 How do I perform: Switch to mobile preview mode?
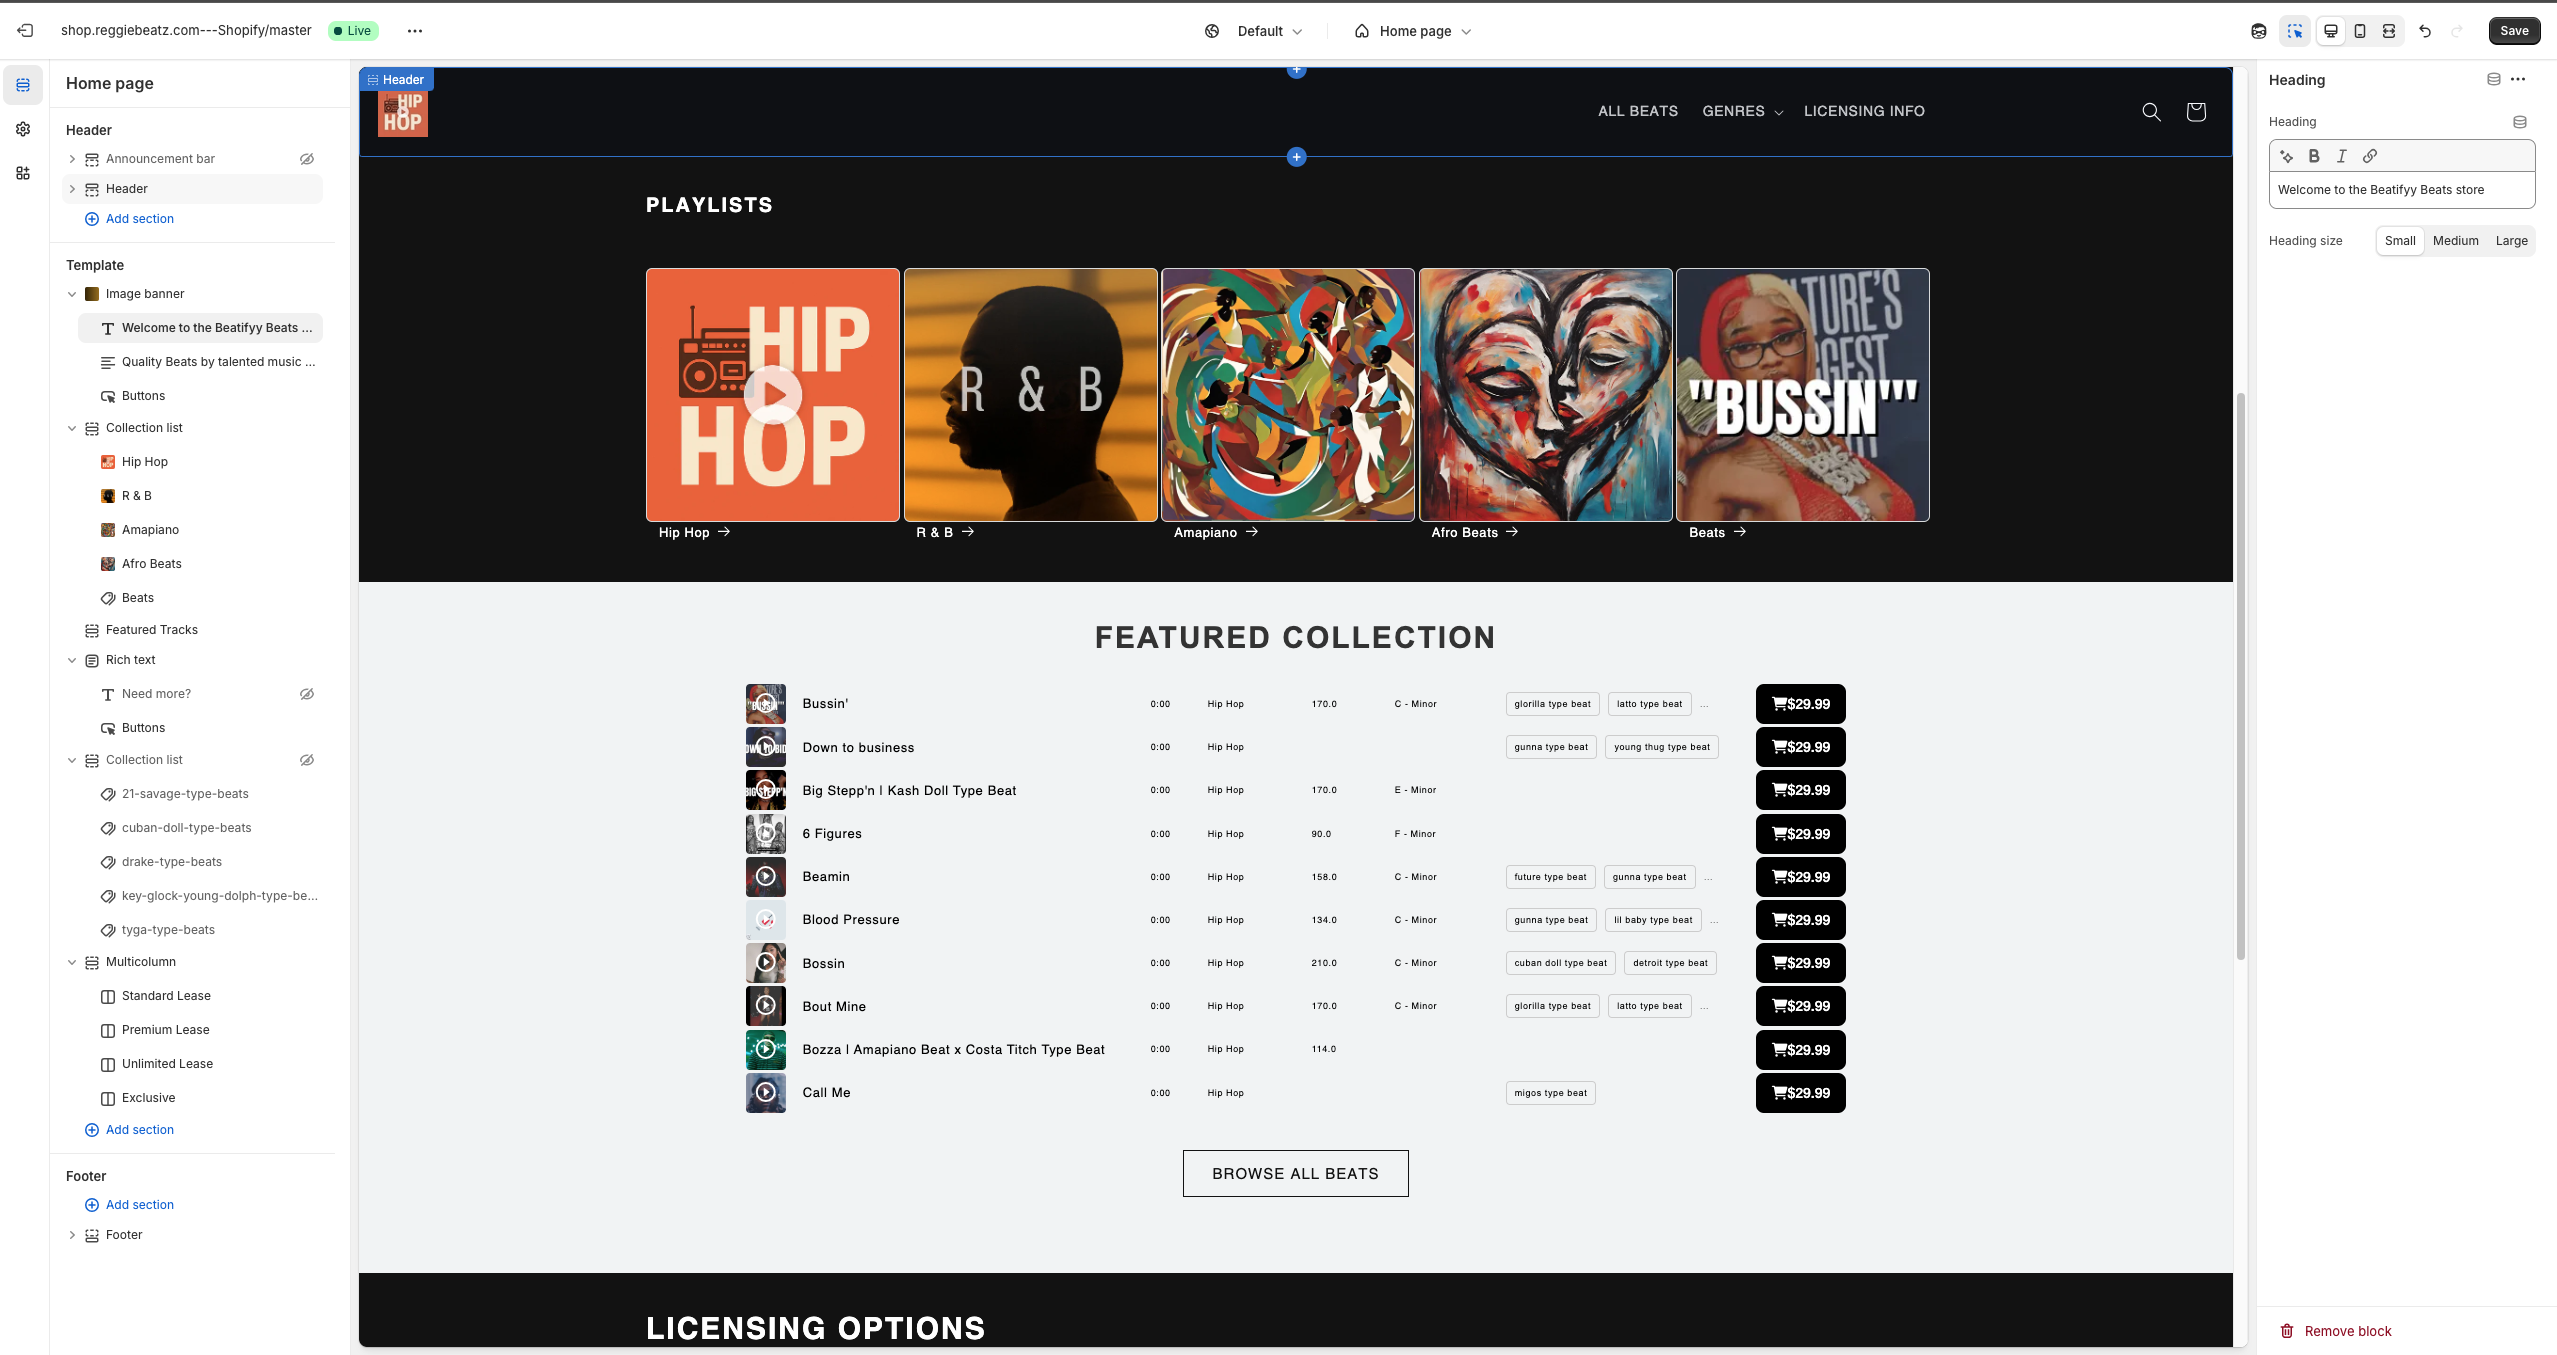pyautogui.click(x=2360, y=31)
